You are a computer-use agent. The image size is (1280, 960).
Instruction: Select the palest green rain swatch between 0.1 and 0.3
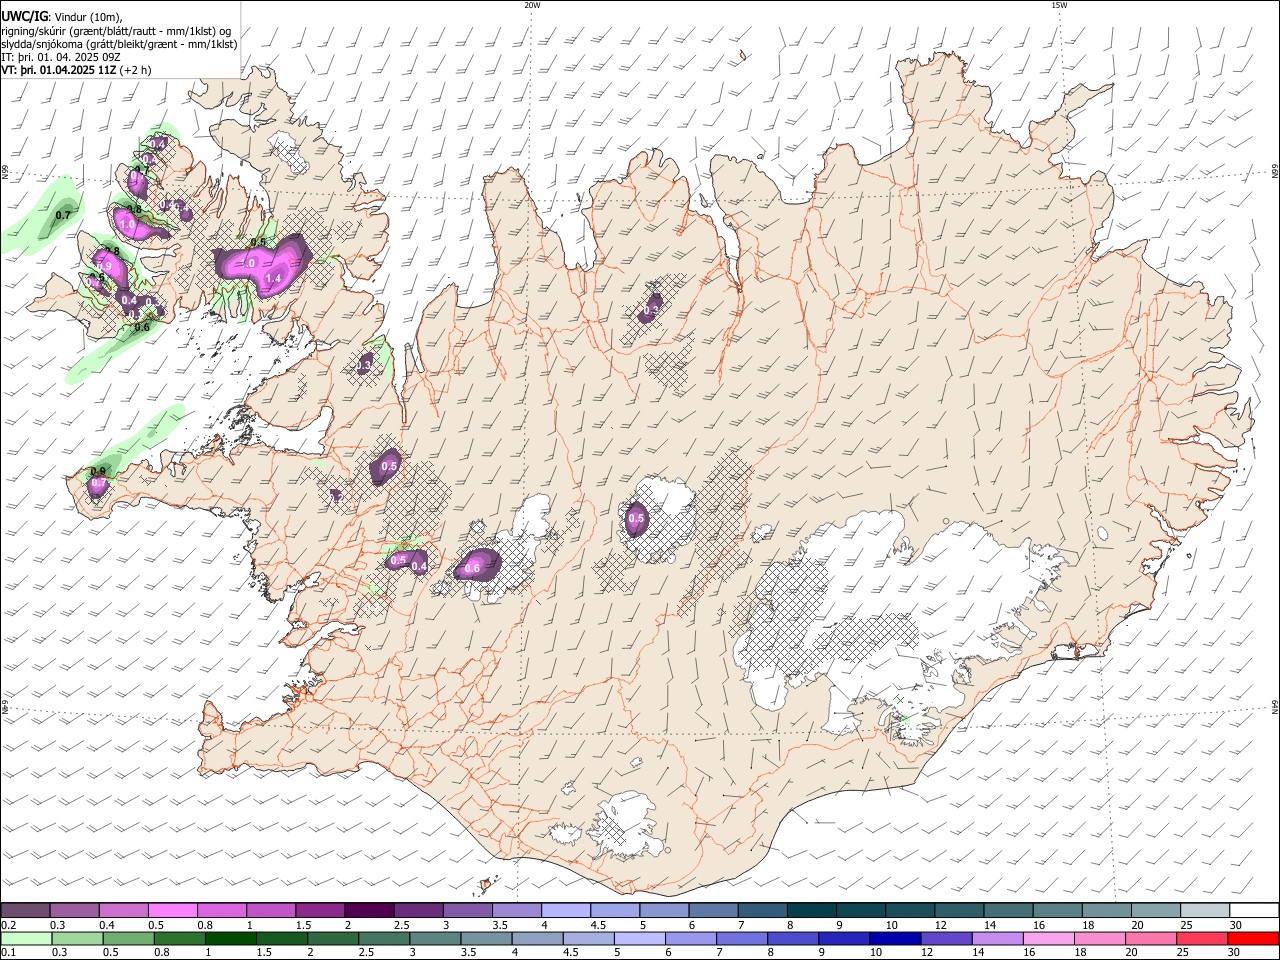coord(26,939)
